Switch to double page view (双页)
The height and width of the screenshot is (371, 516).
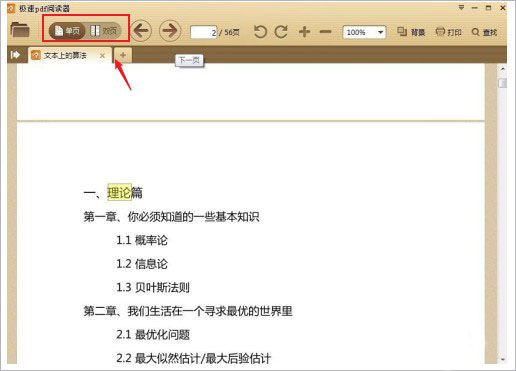(x=104, y=31)
